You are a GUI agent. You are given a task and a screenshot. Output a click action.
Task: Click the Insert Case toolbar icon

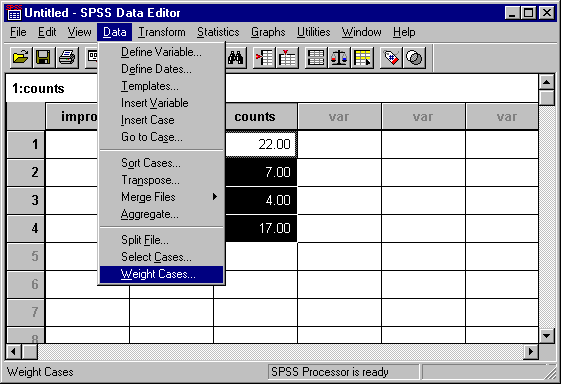click(264, 58)
